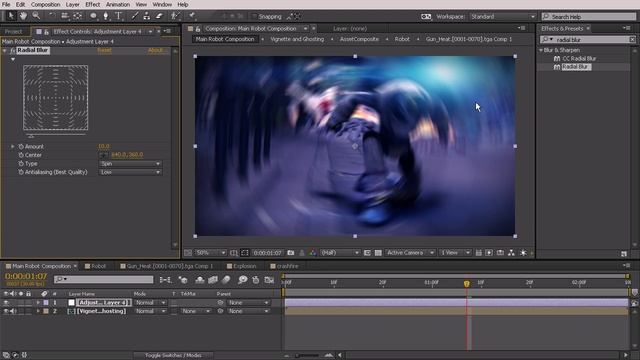This screenshot has width=640, height=360.
Task: Toggle hide shy layers icon
Action: pyautogui.click(x=200, y=280)
